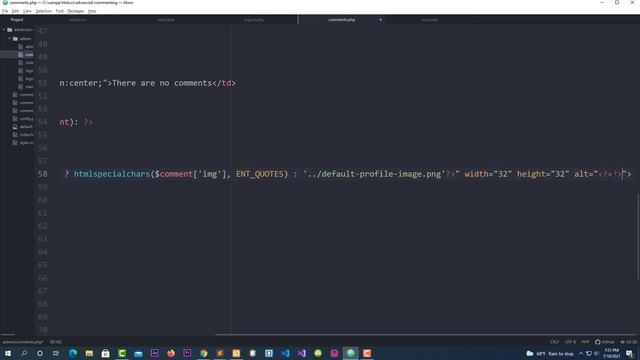
Task: Click the htmlspecialchars function text
Action: (112, 174)
